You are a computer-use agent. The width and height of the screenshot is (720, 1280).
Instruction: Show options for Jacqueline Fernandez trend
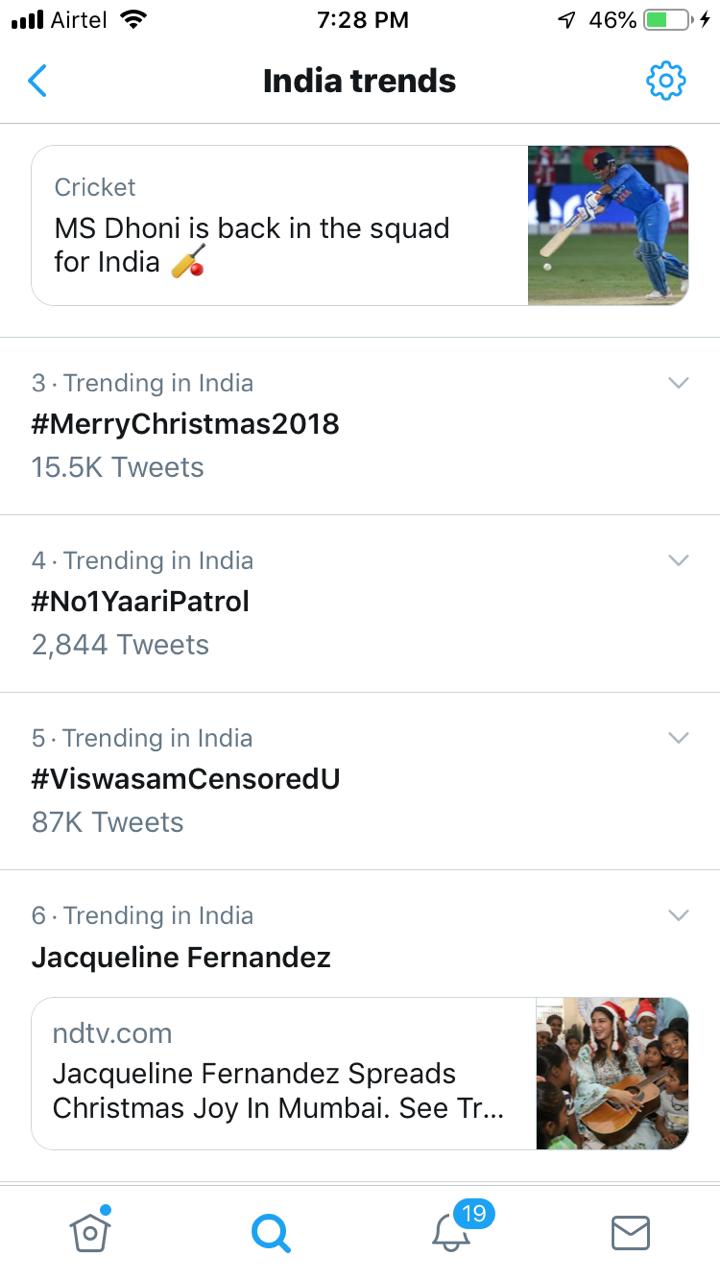(678, 915)
